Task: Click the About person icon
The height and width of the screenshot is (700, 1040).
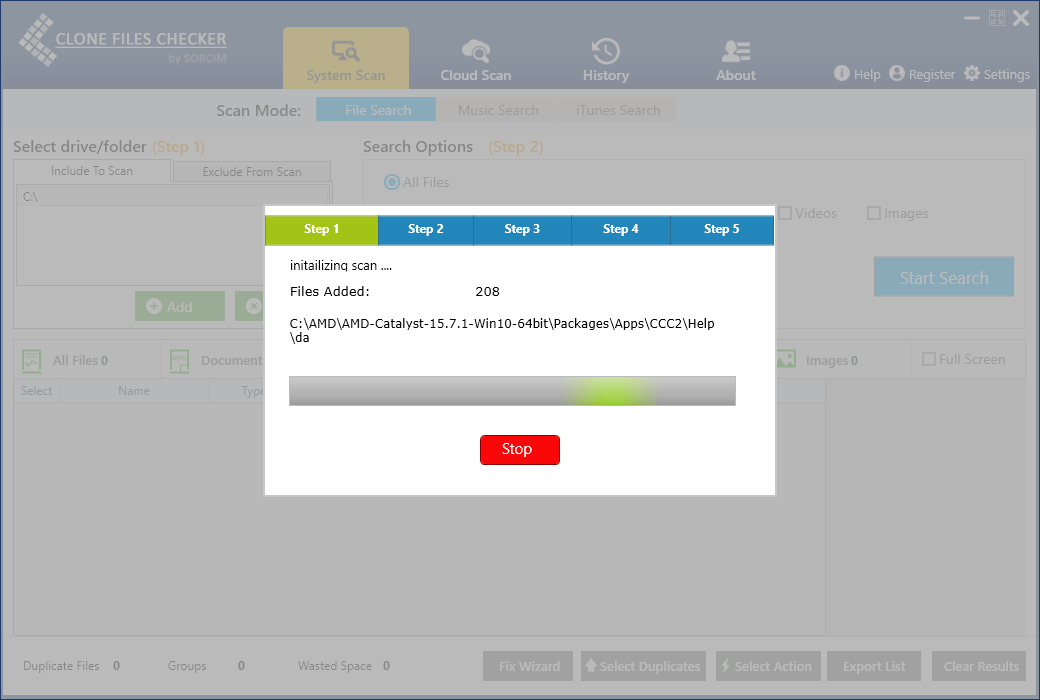Action: click(x=736, y=51)
